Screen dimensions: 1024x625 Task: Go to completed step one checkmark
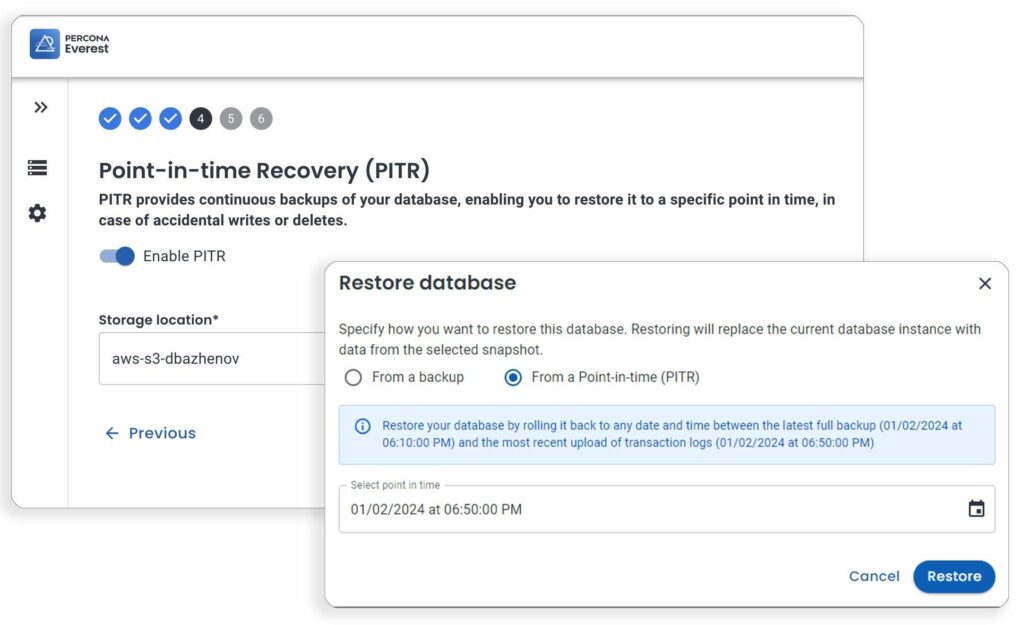(x=110, y=119)
